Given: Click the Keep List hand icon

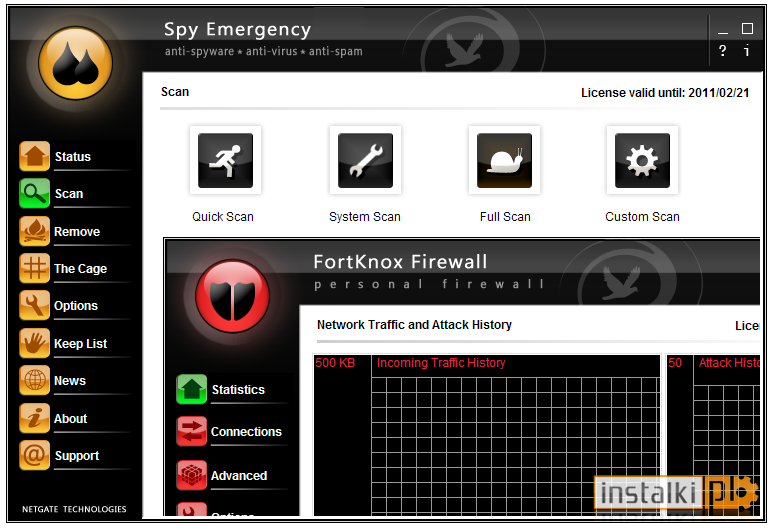Looking at the screenshot, I should [x=34, y=343].
